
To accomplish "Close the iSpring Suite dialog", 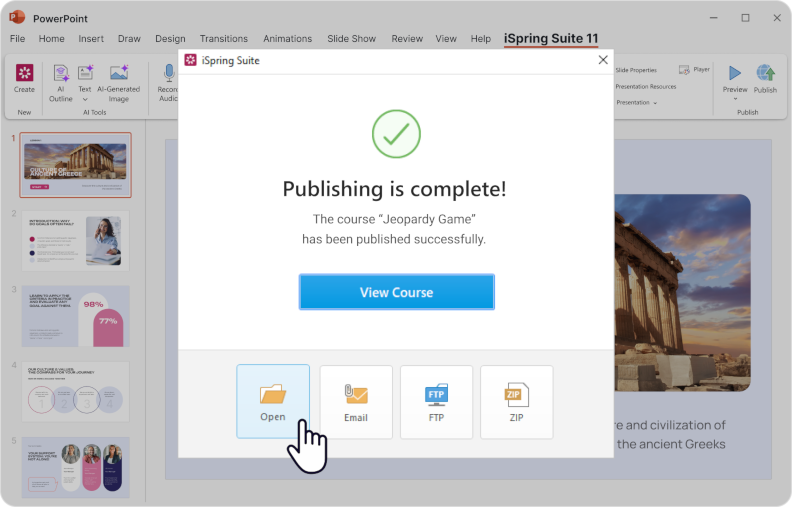I will pyautogui.click(x=603, y=60).
